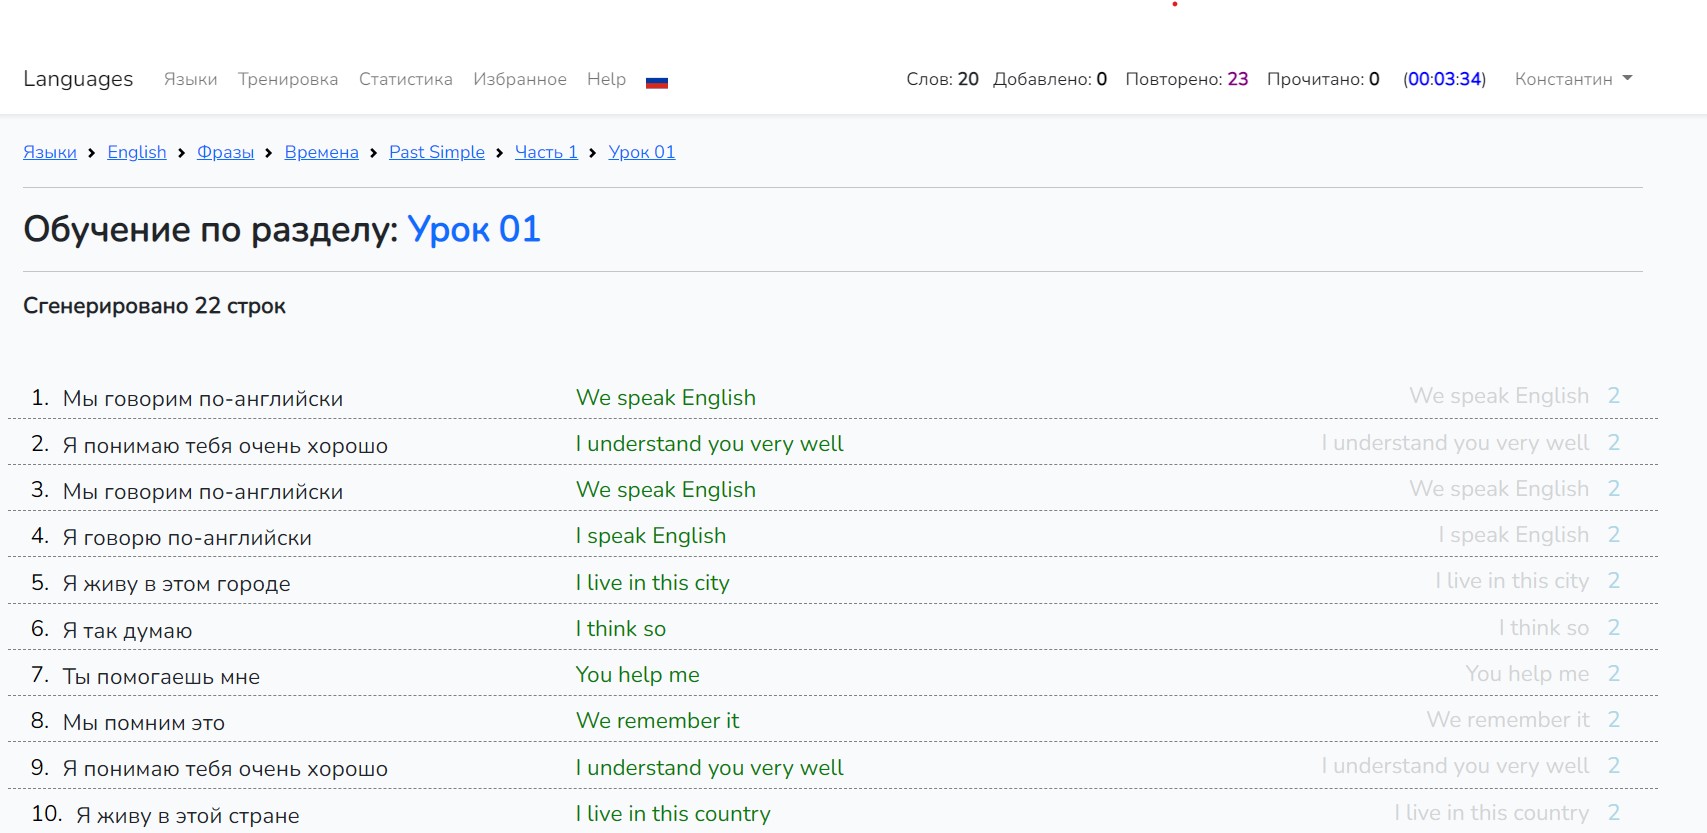Navigate to English breadcrumb link
Image resolution: width=1707 pixels, height=833 pixels.
[x=137, y=152]
